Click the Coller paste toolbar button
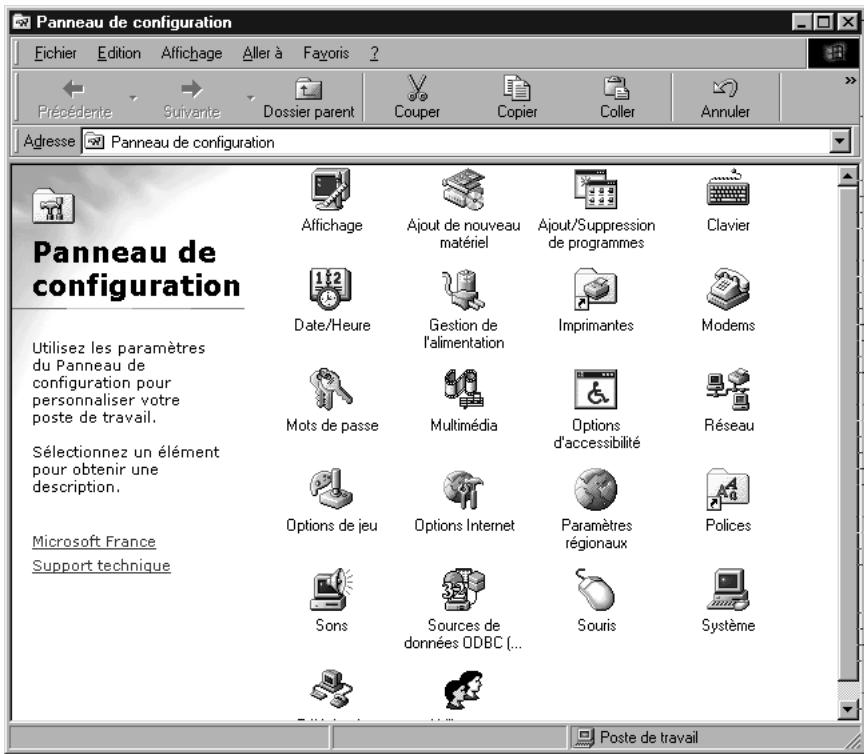Screen dimensions: 864x754 click(x=617, y=98)
